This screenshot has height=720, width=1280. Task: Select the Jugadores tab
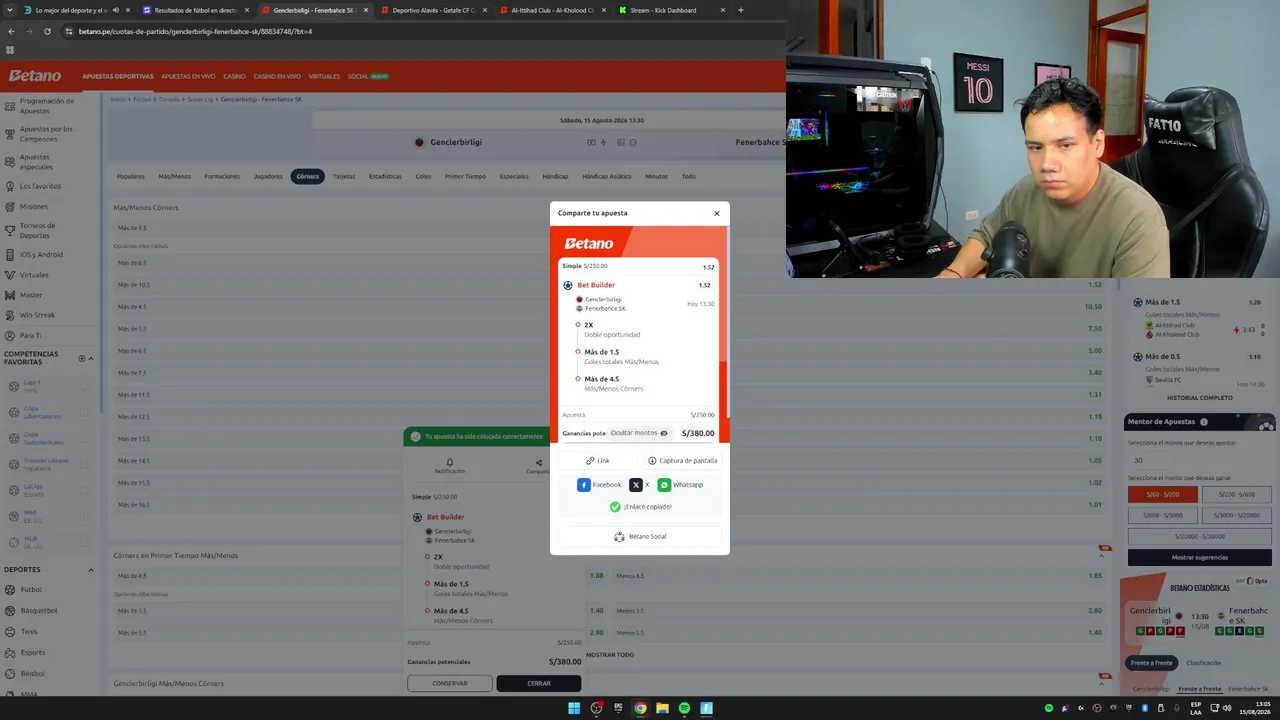[268, 177]
